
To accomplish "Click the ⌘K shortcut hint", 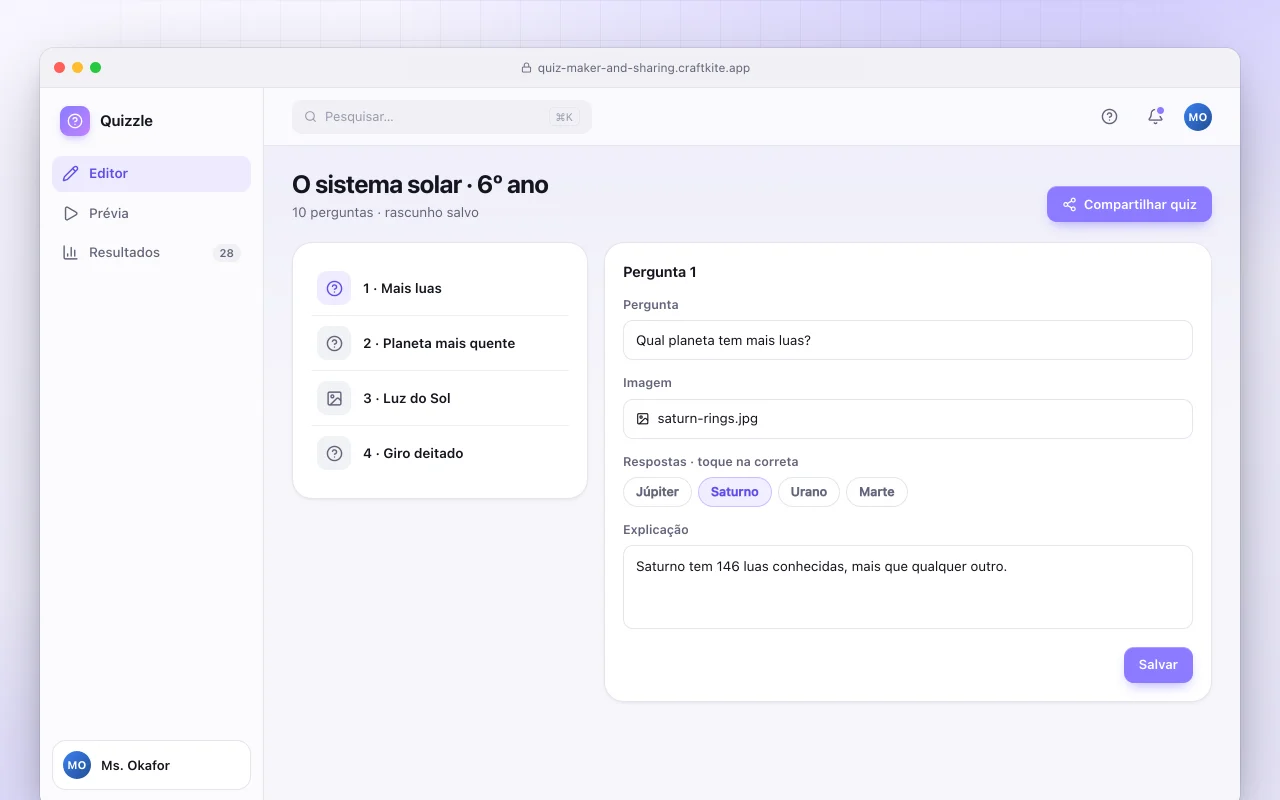I will 564,117.
